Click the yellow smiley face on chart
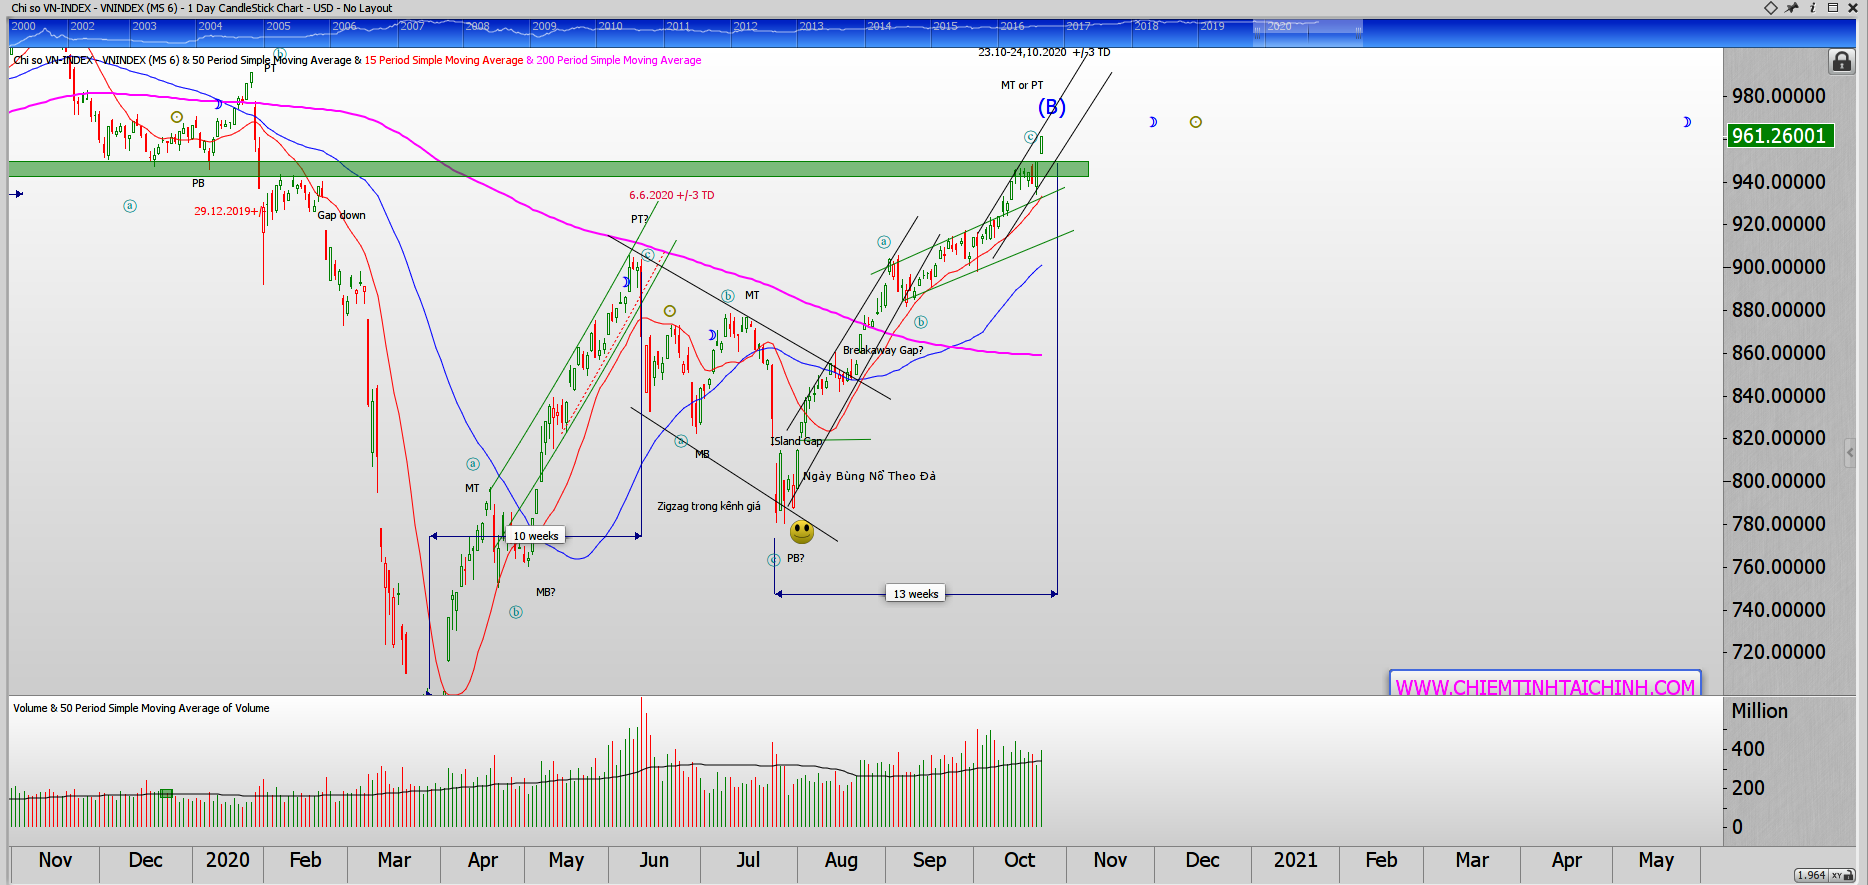Viewport: 1868px width, 885px height. [x=802, y=532]
